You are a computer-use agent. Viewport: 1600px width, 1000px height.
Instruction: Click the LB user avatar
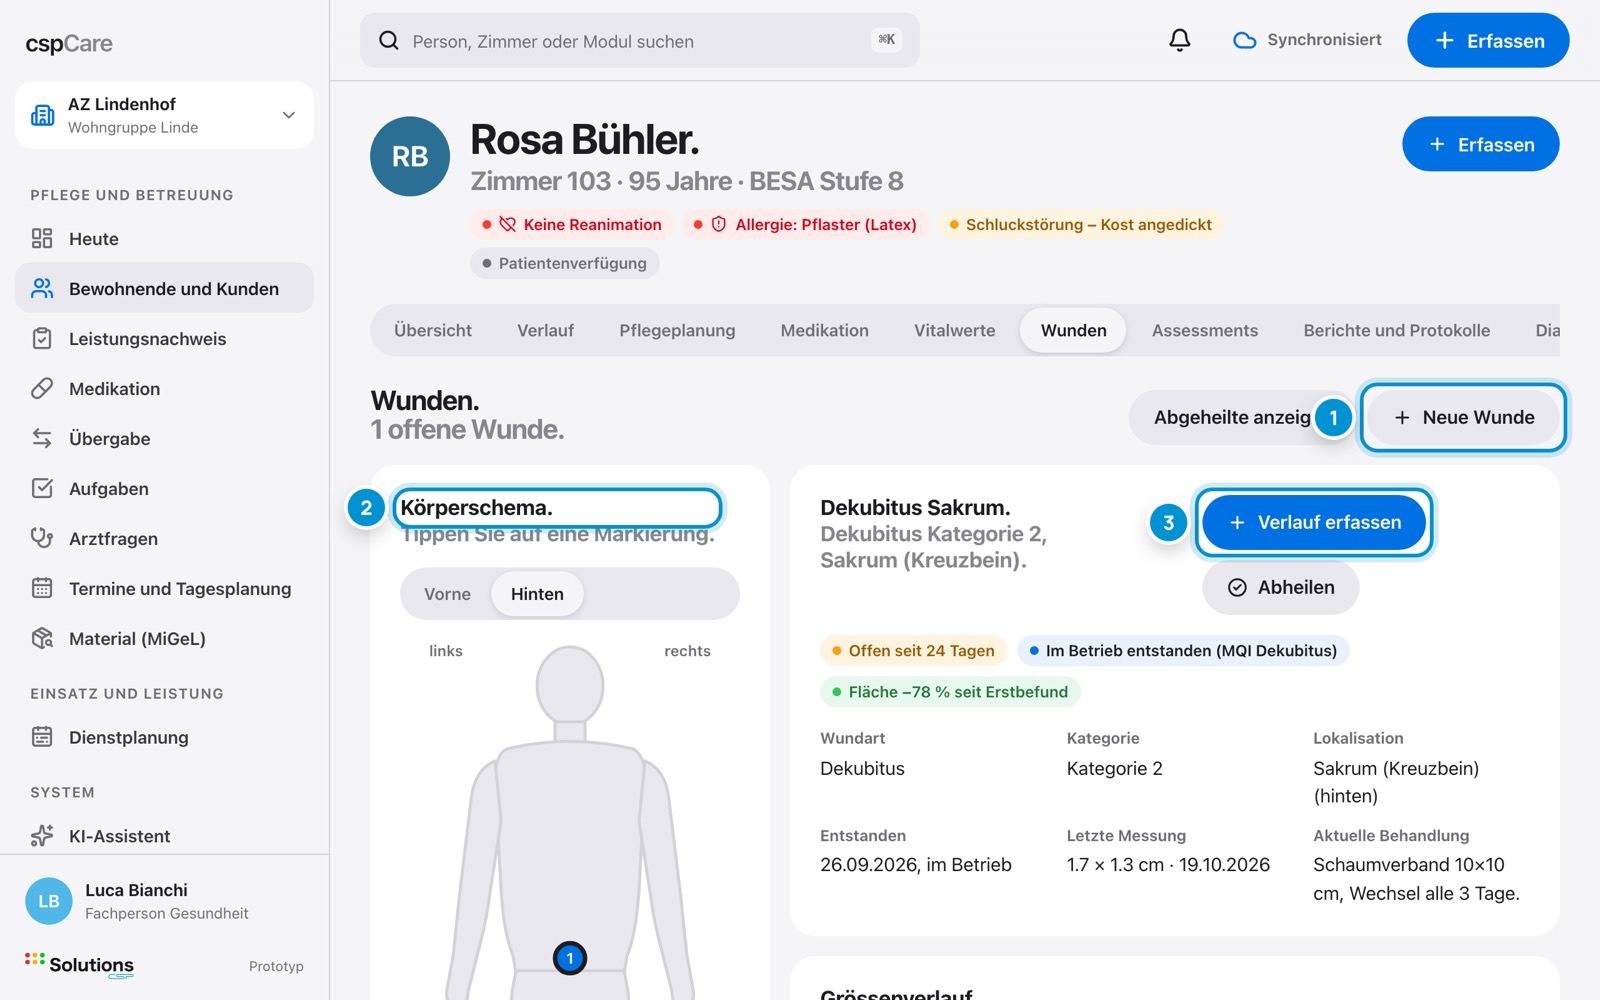tap(49, 901)
